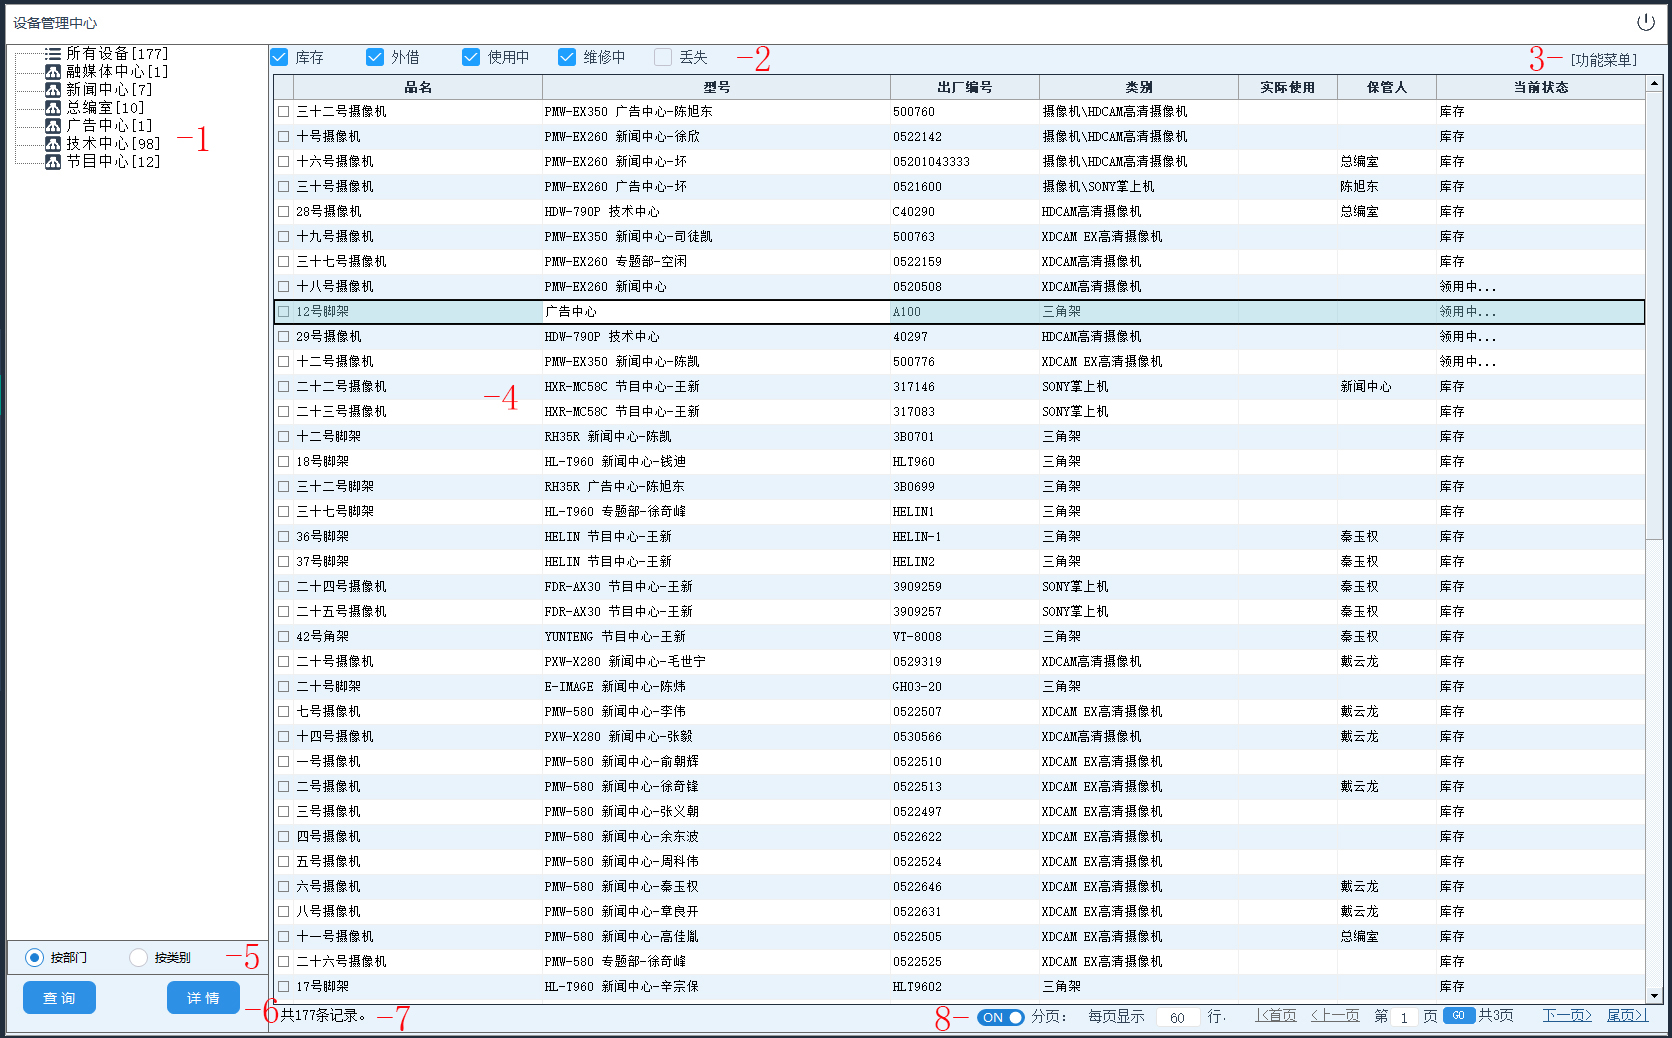Click the rows-per-page input field
1672x1038 pixels.
pos(1177,1018)
